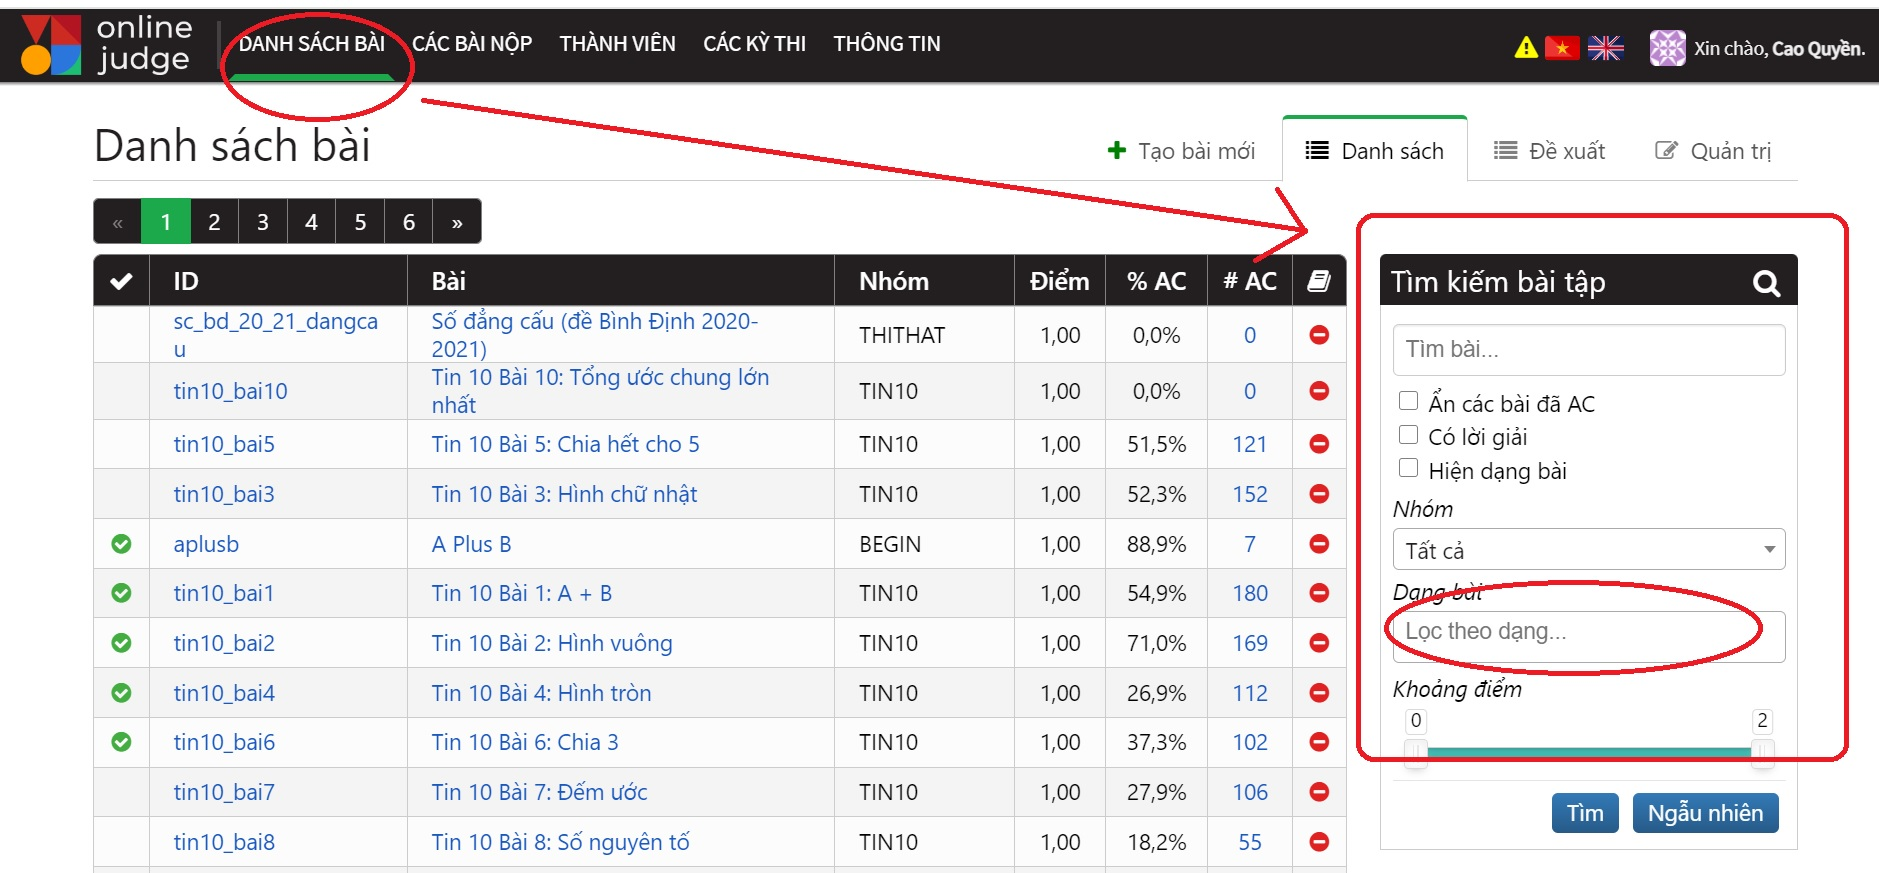1879x873 pixels.
Task: Click the red minus icon for tin10_bai3
Action: 1319,494
